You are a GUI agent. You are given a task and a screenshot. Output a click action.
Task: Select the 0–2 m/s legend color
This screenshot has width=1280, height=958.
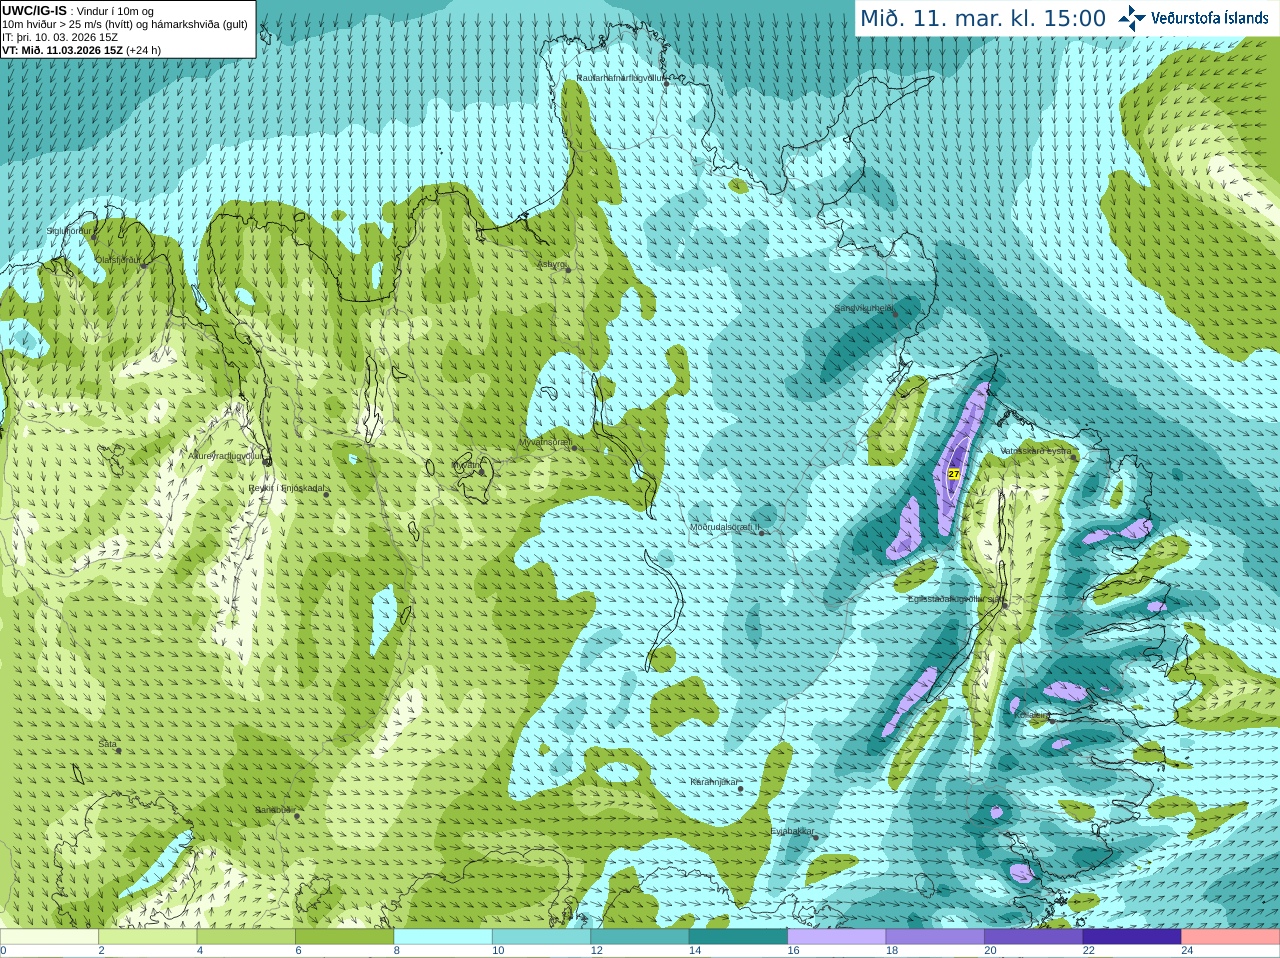coord(49,937)
